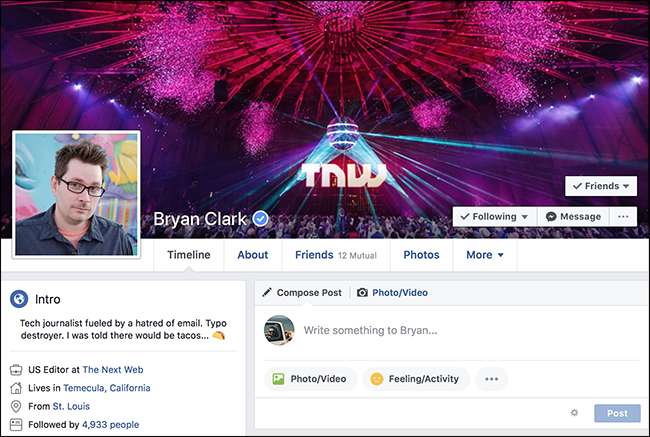Open the three-dot menu beside Message
Screen dimensions: 650x437
tap(623, 216)
